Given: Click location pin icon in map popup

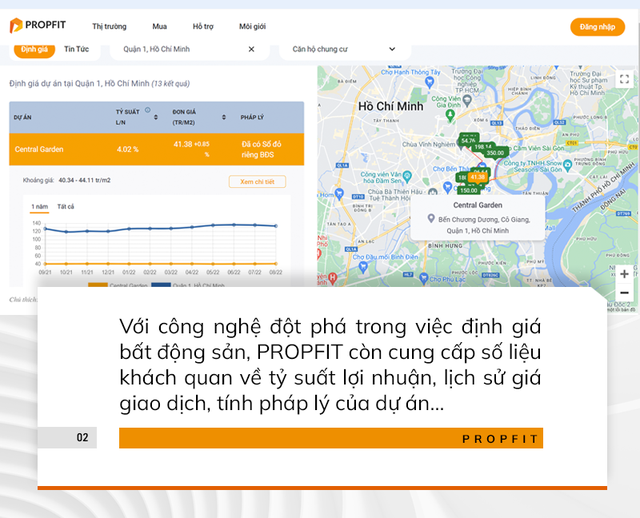Looking at the screenshot, I should click(431, 218).
